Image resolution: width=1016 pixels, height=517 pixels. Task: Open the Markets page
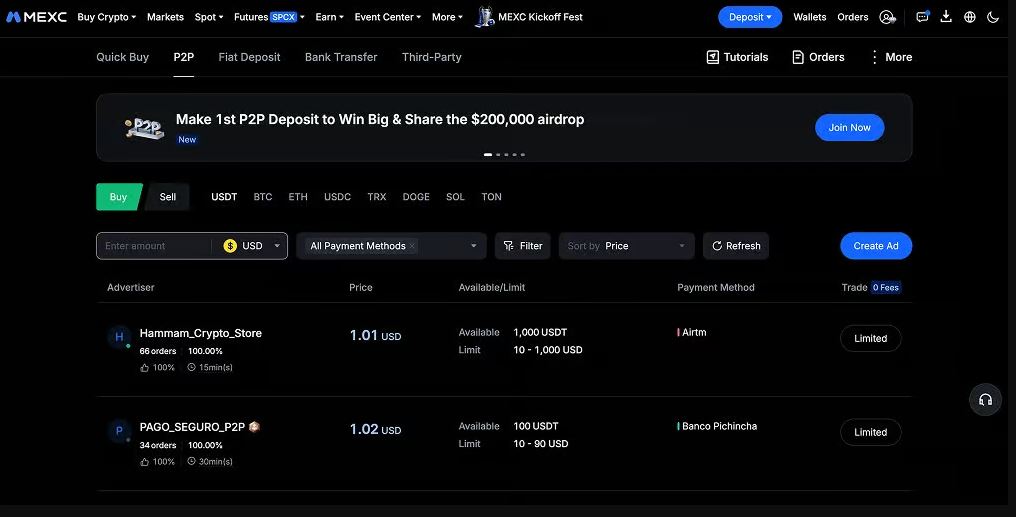(165, 17)
